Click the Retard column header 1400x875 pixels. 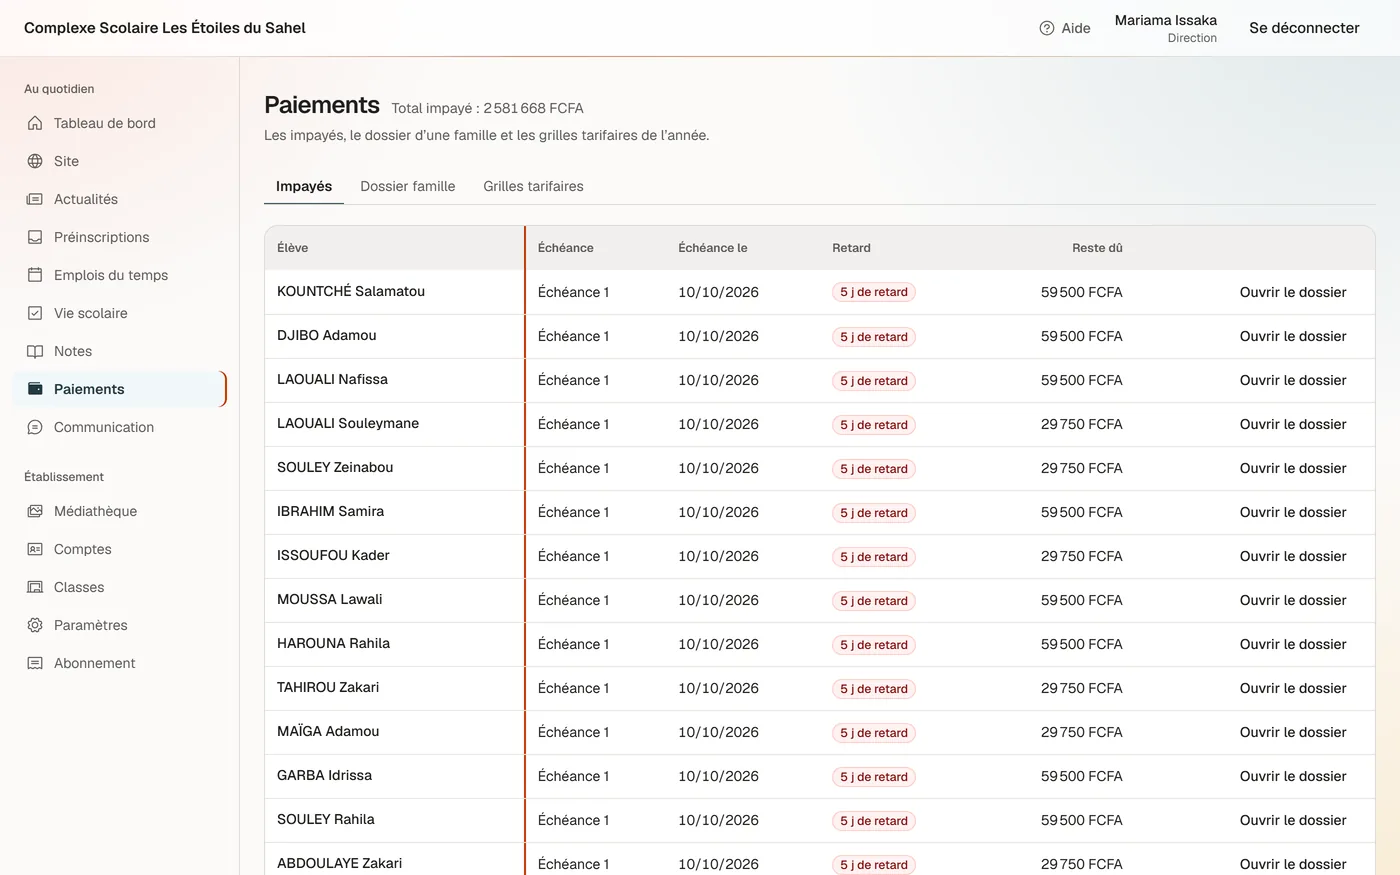coord(851,248)
